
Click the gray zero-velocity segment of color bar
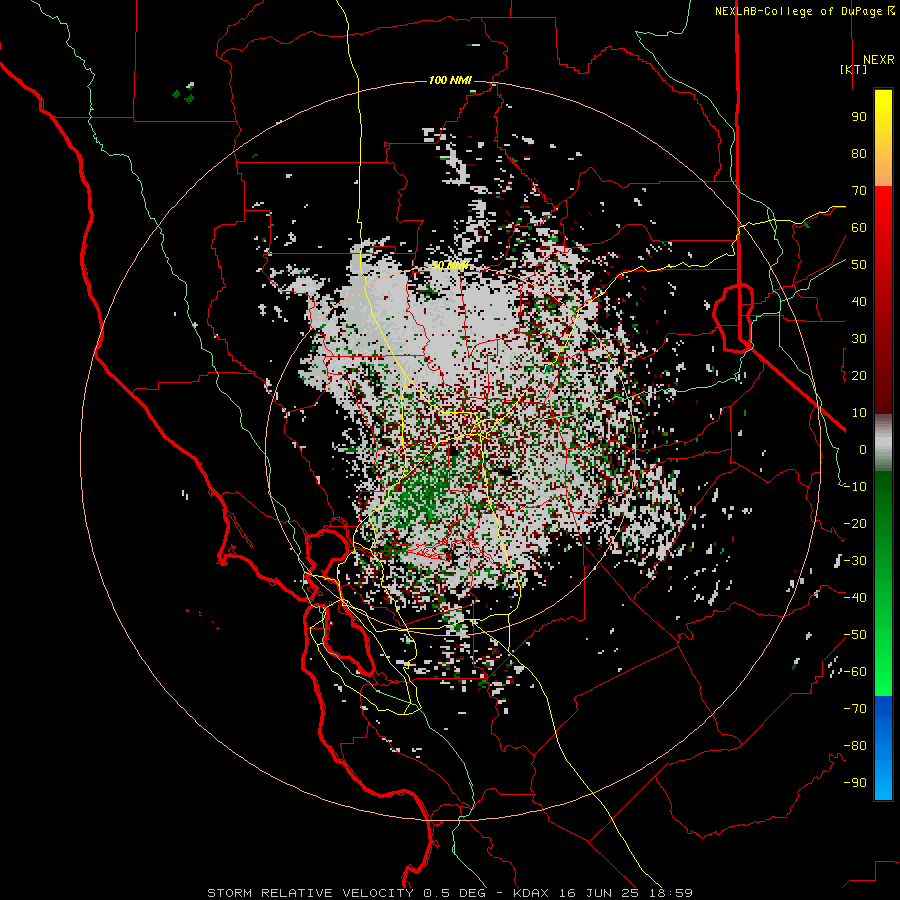coord(883,443)
